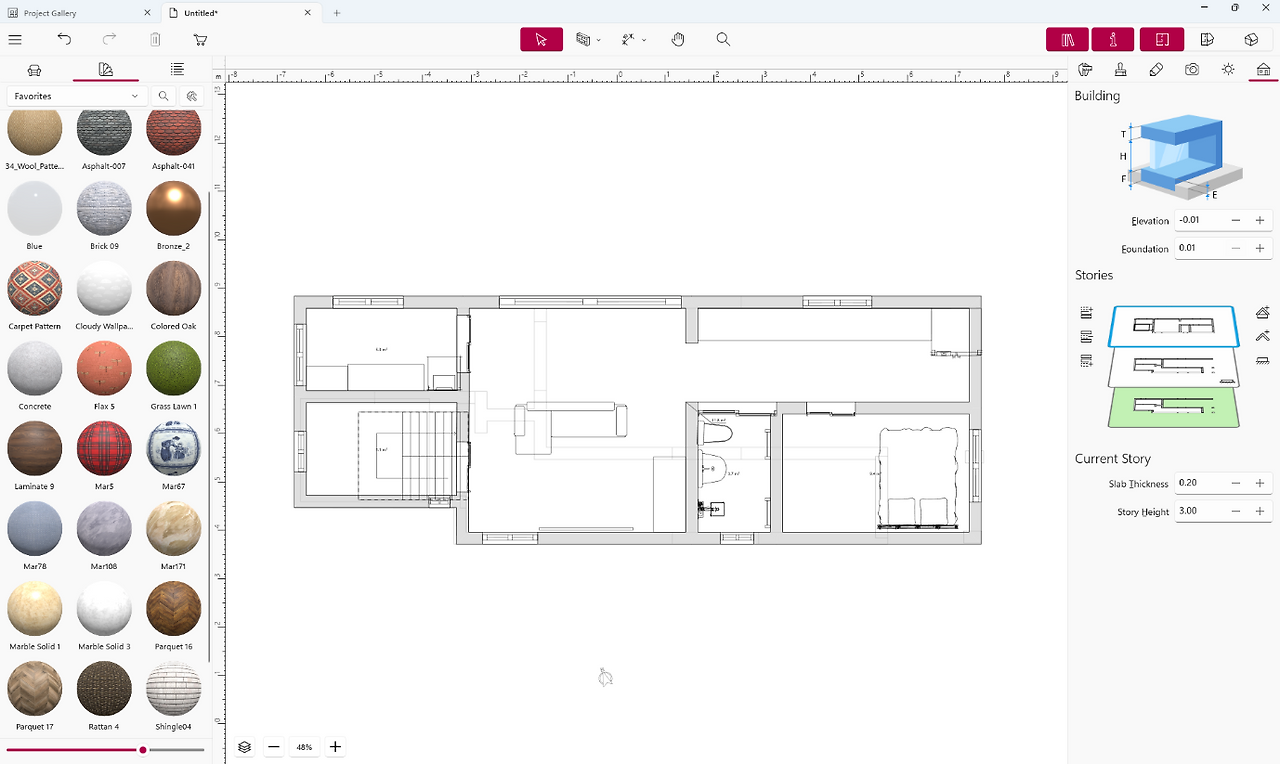Activate the Zoom magnifier tool

point(723,39)
